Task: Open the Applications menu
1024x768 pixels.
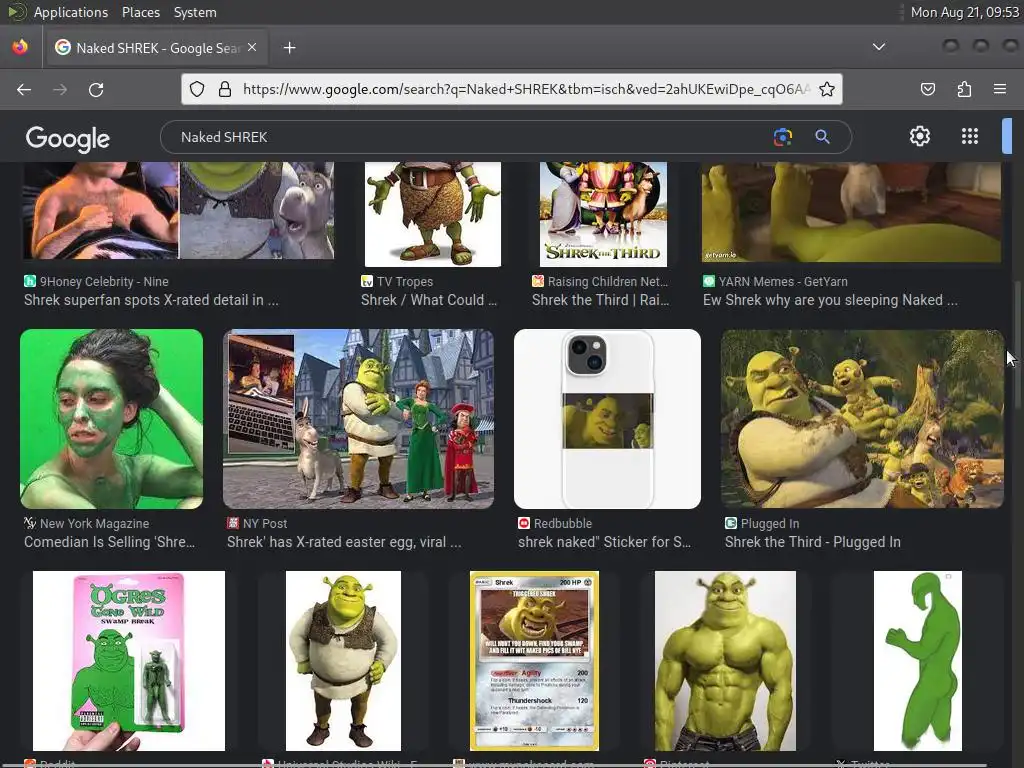Action: click(x=71, y=12)
